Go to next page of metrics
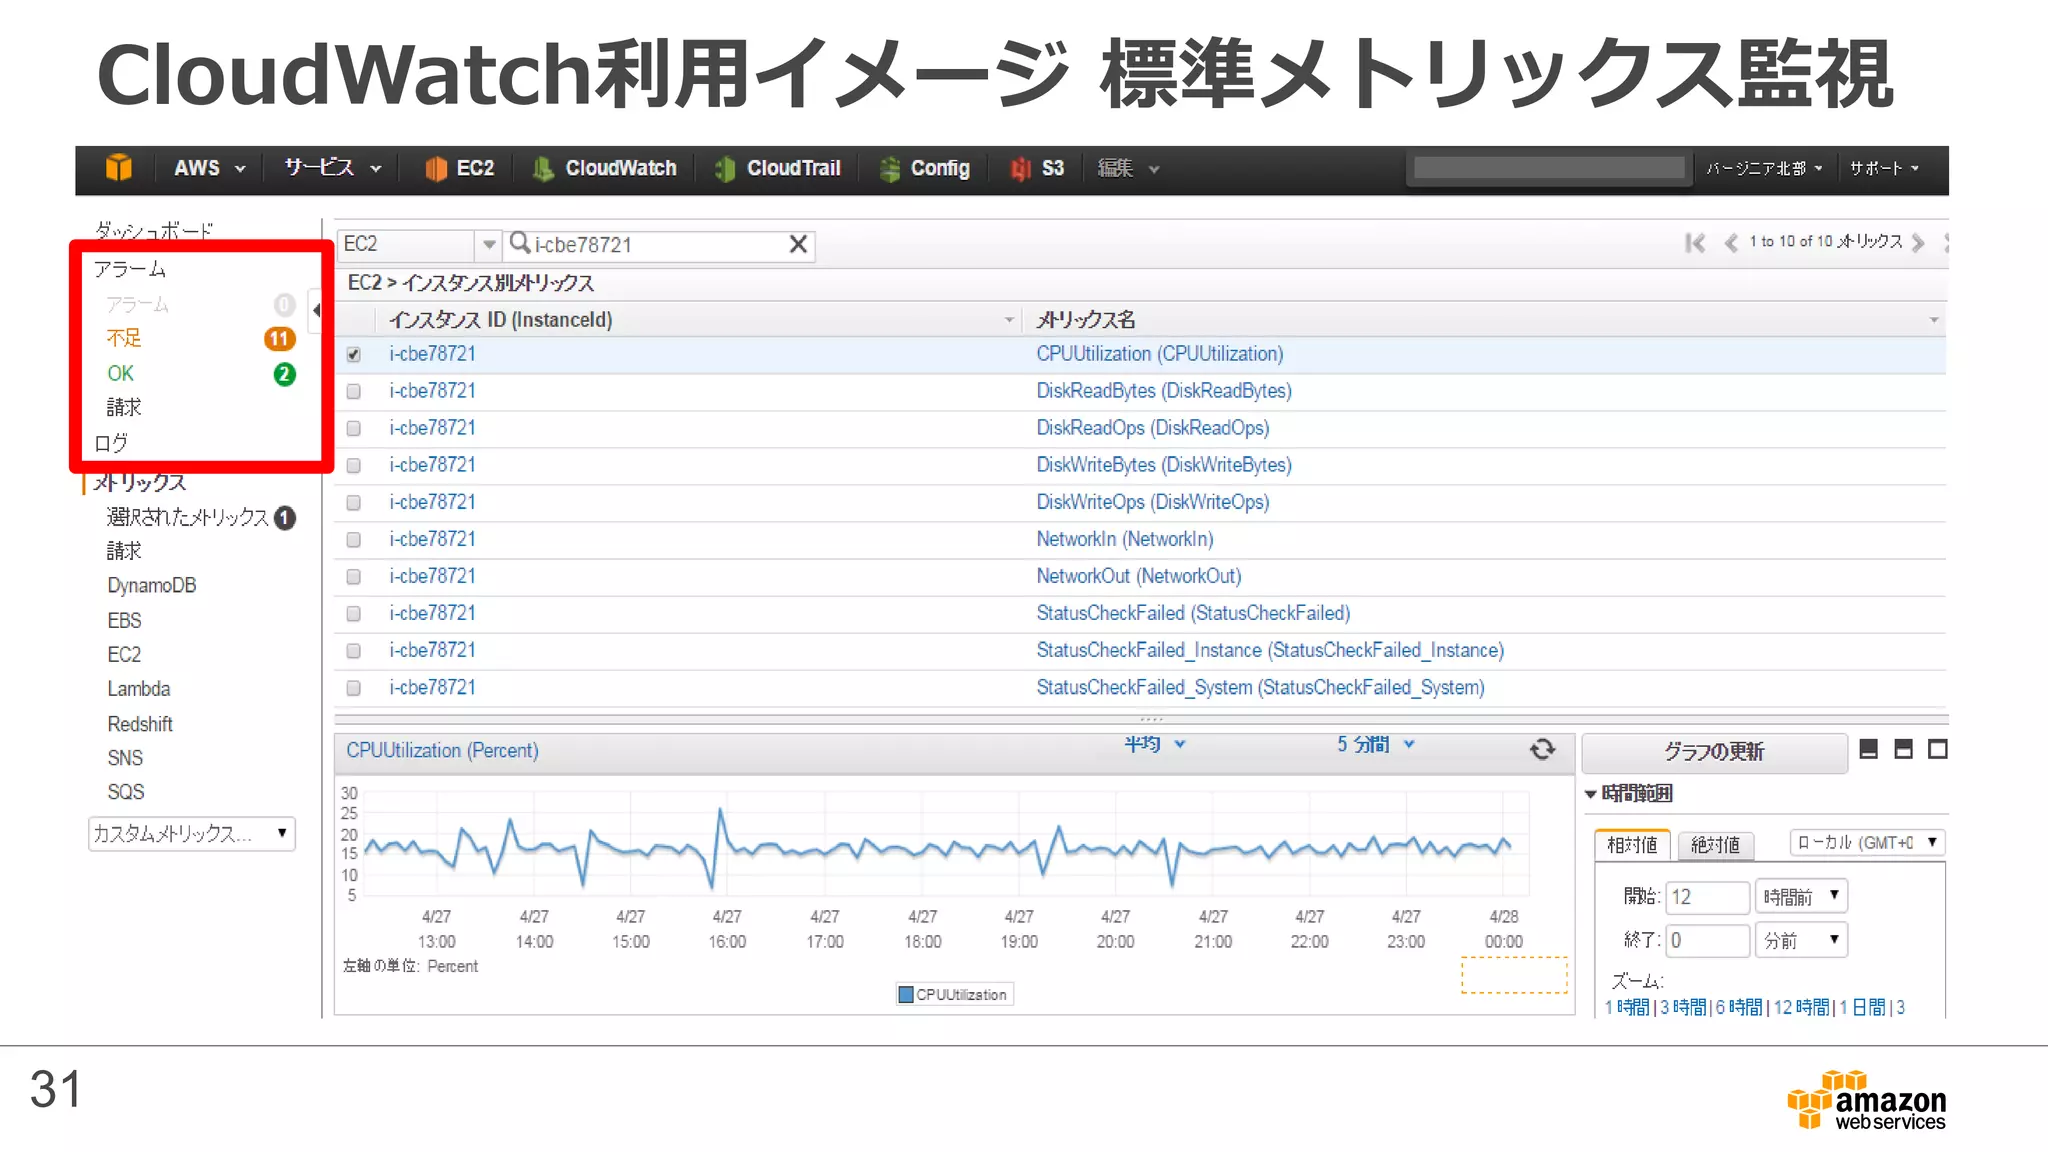The image size is (2048, 1152). pos(1917,243)
